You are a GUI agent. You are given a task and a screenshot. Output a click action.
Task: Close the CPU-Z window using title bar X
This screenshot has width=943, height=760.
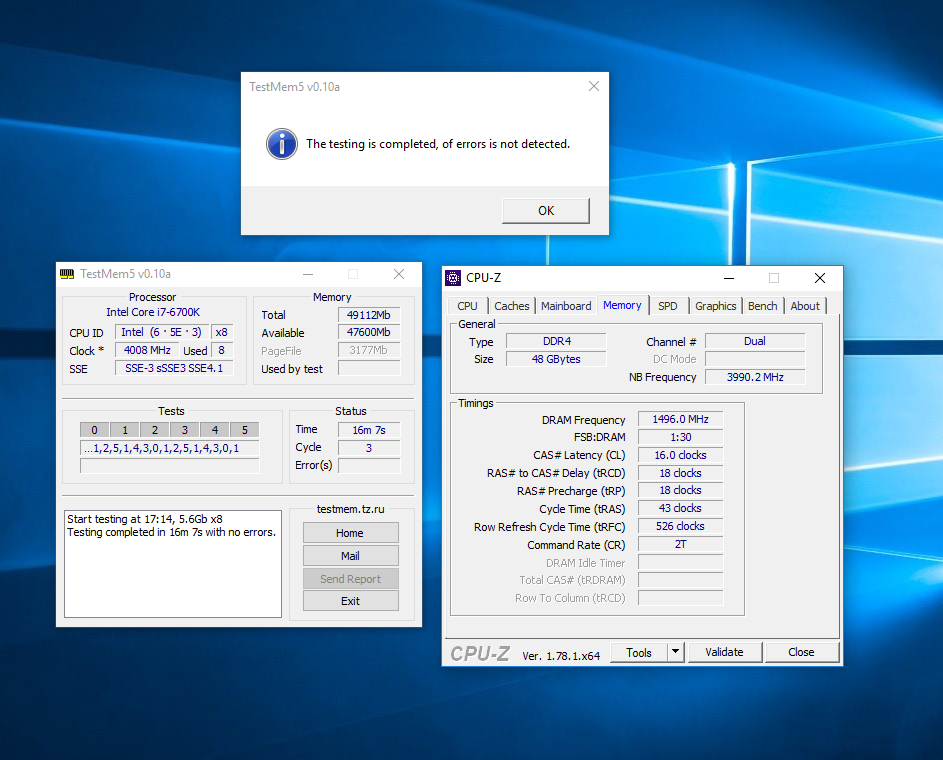(820, 278)
